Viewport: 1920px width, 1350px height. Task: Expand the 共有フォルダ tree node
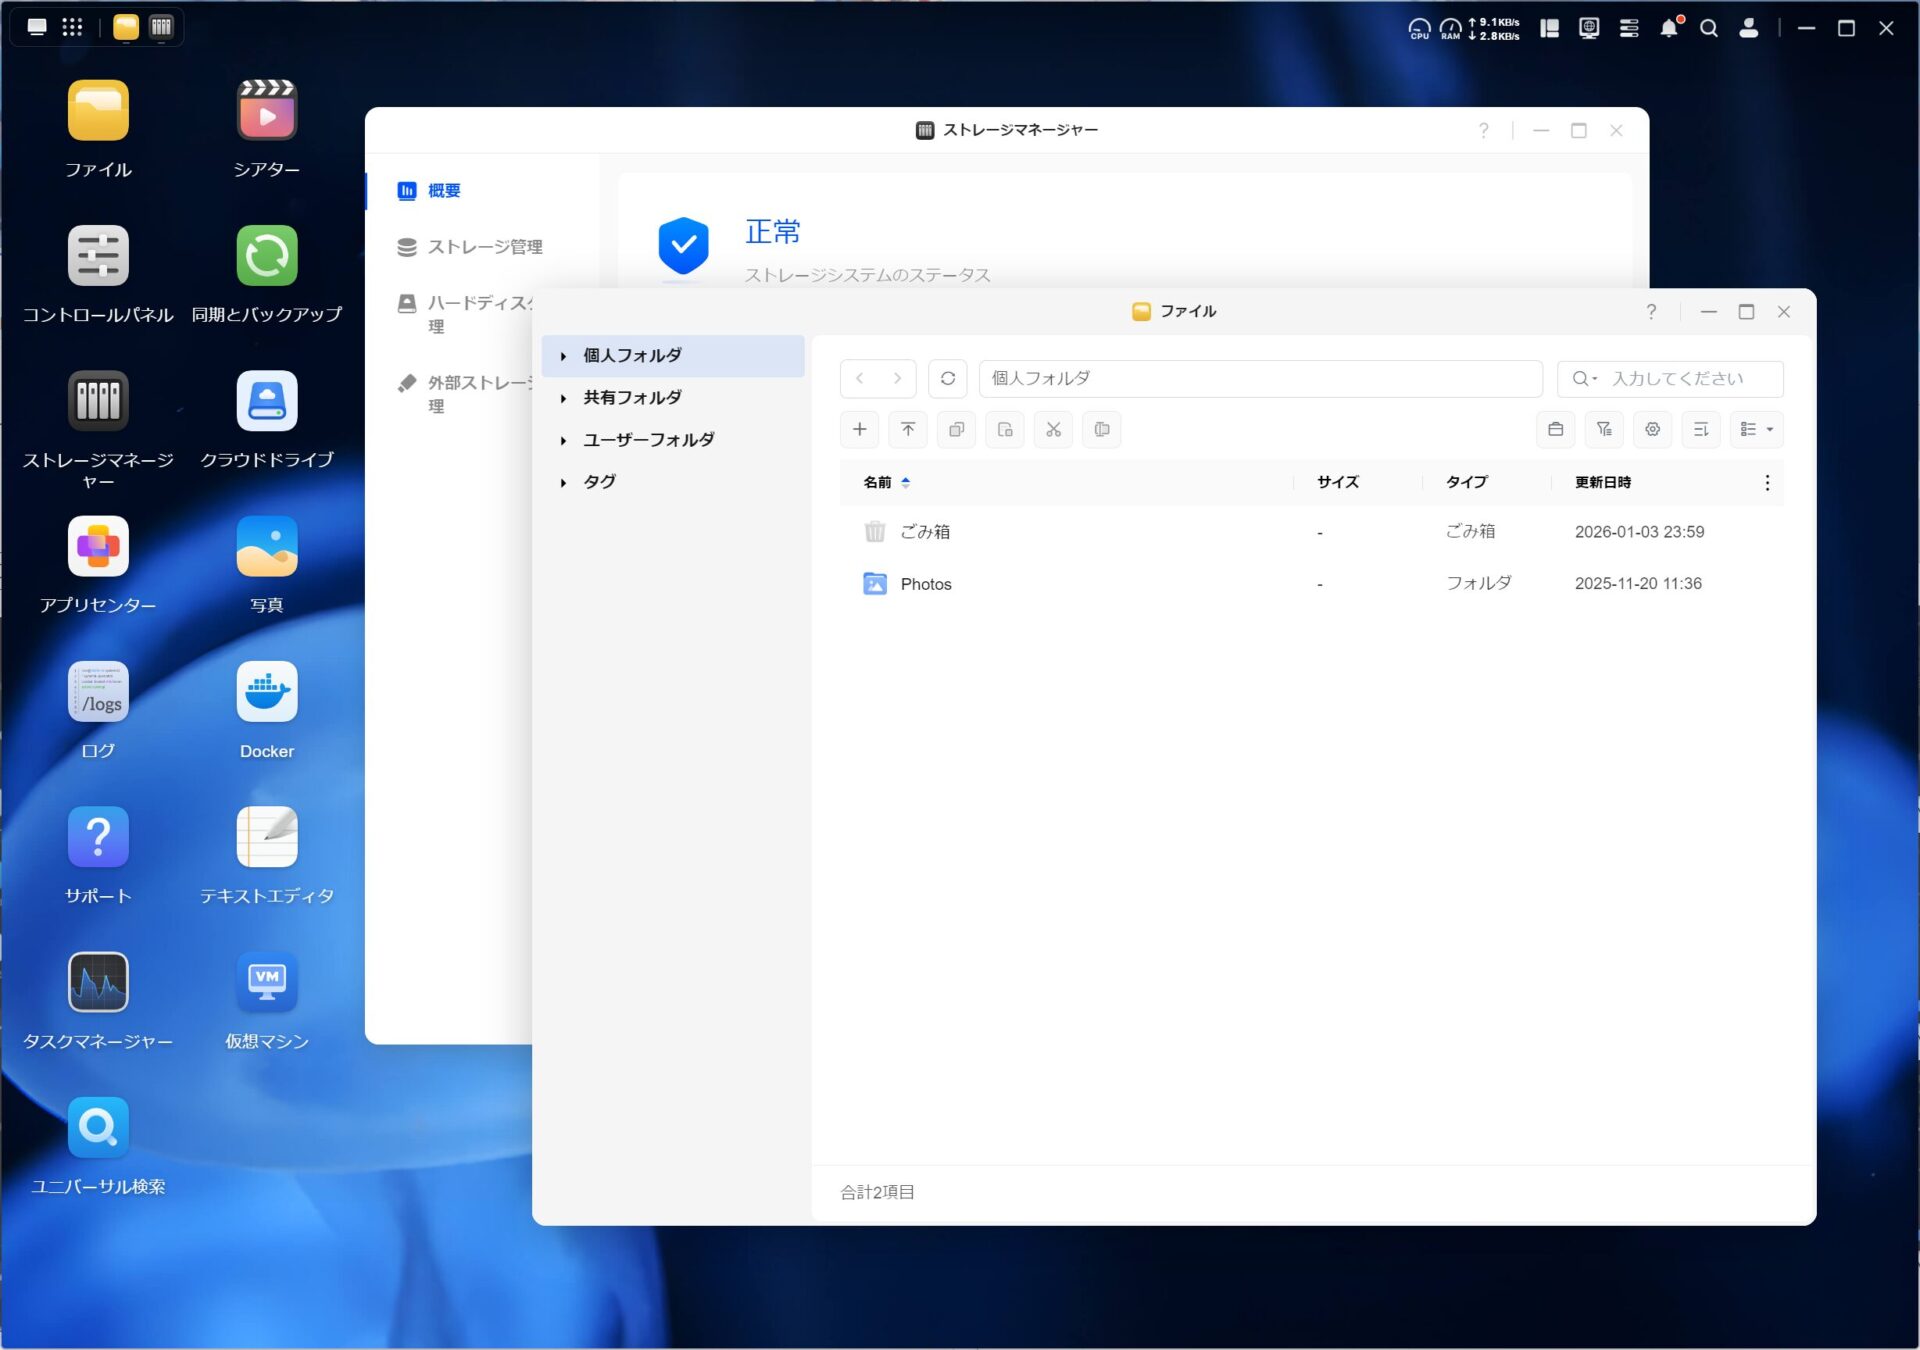[x=564, y=398]
